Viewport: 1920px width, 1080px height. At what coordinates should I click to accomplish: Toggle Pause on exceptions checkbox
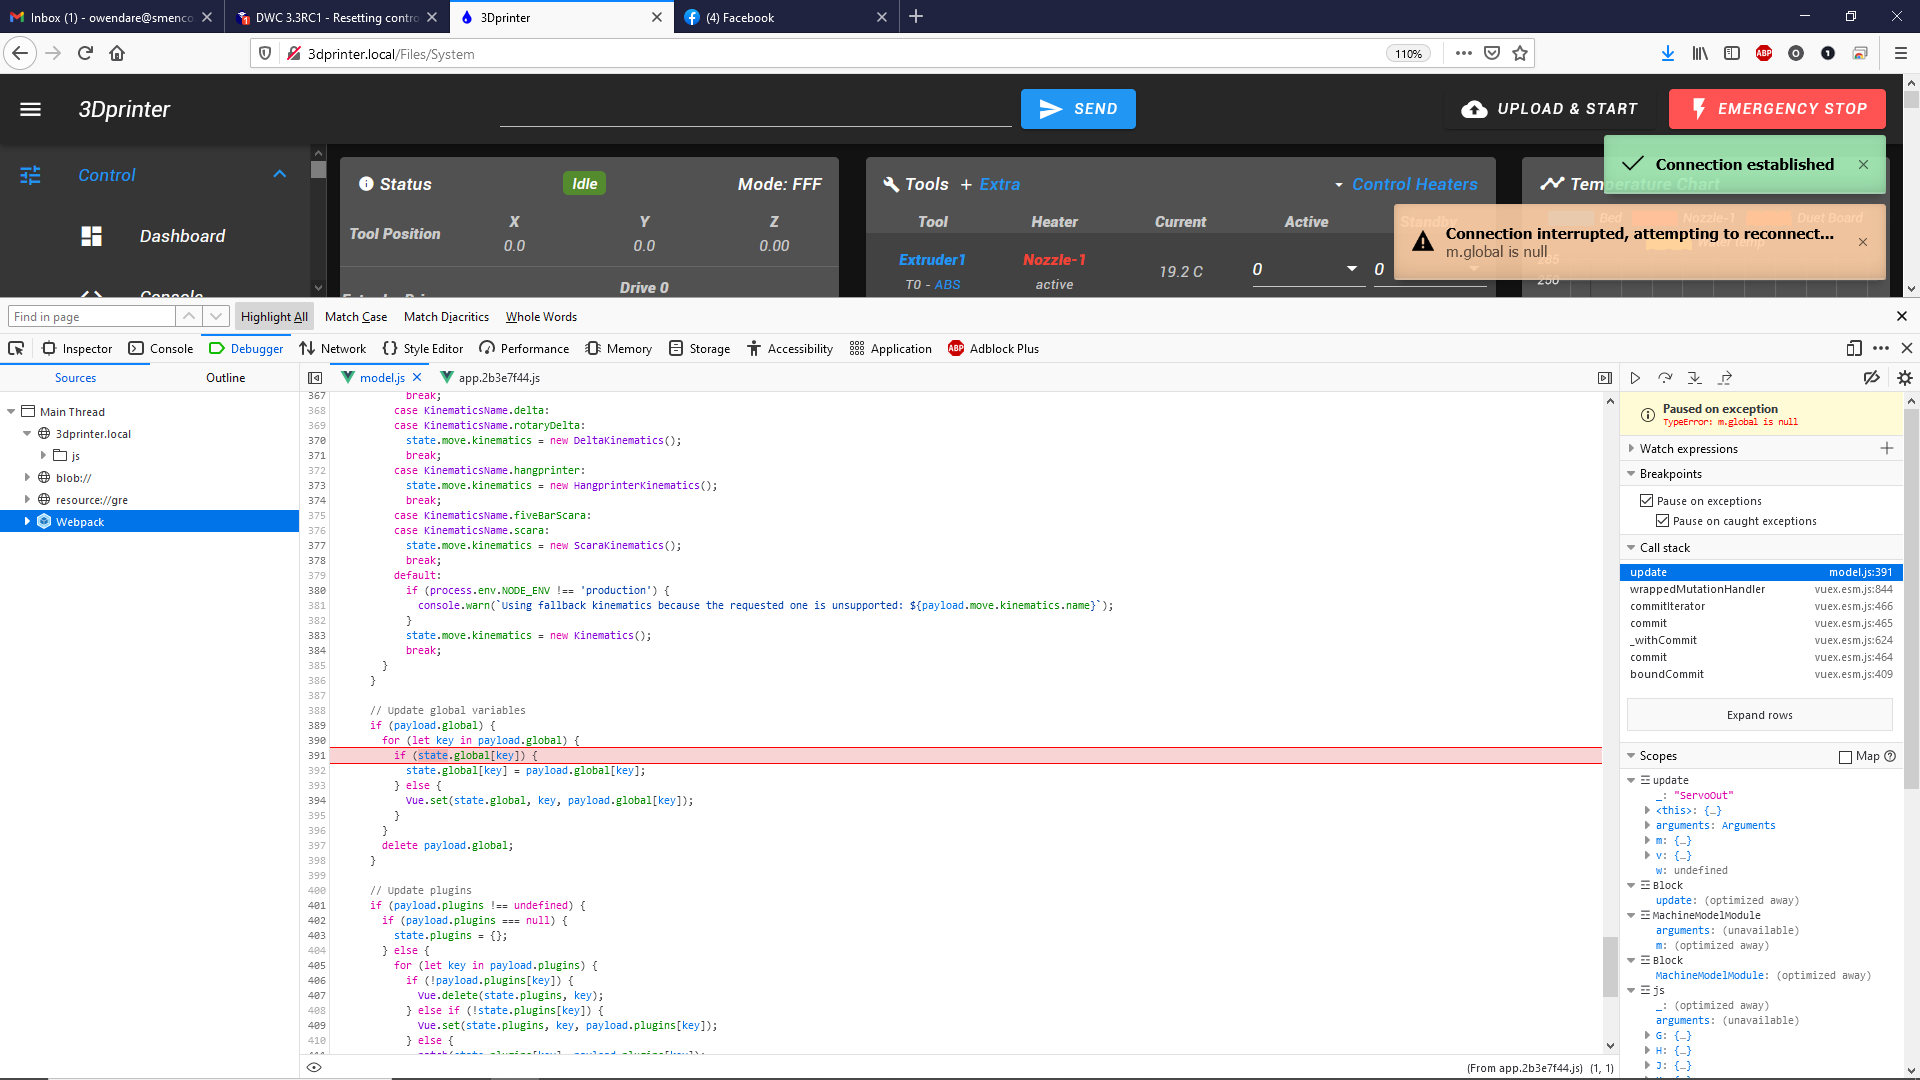coord(1646,501)
